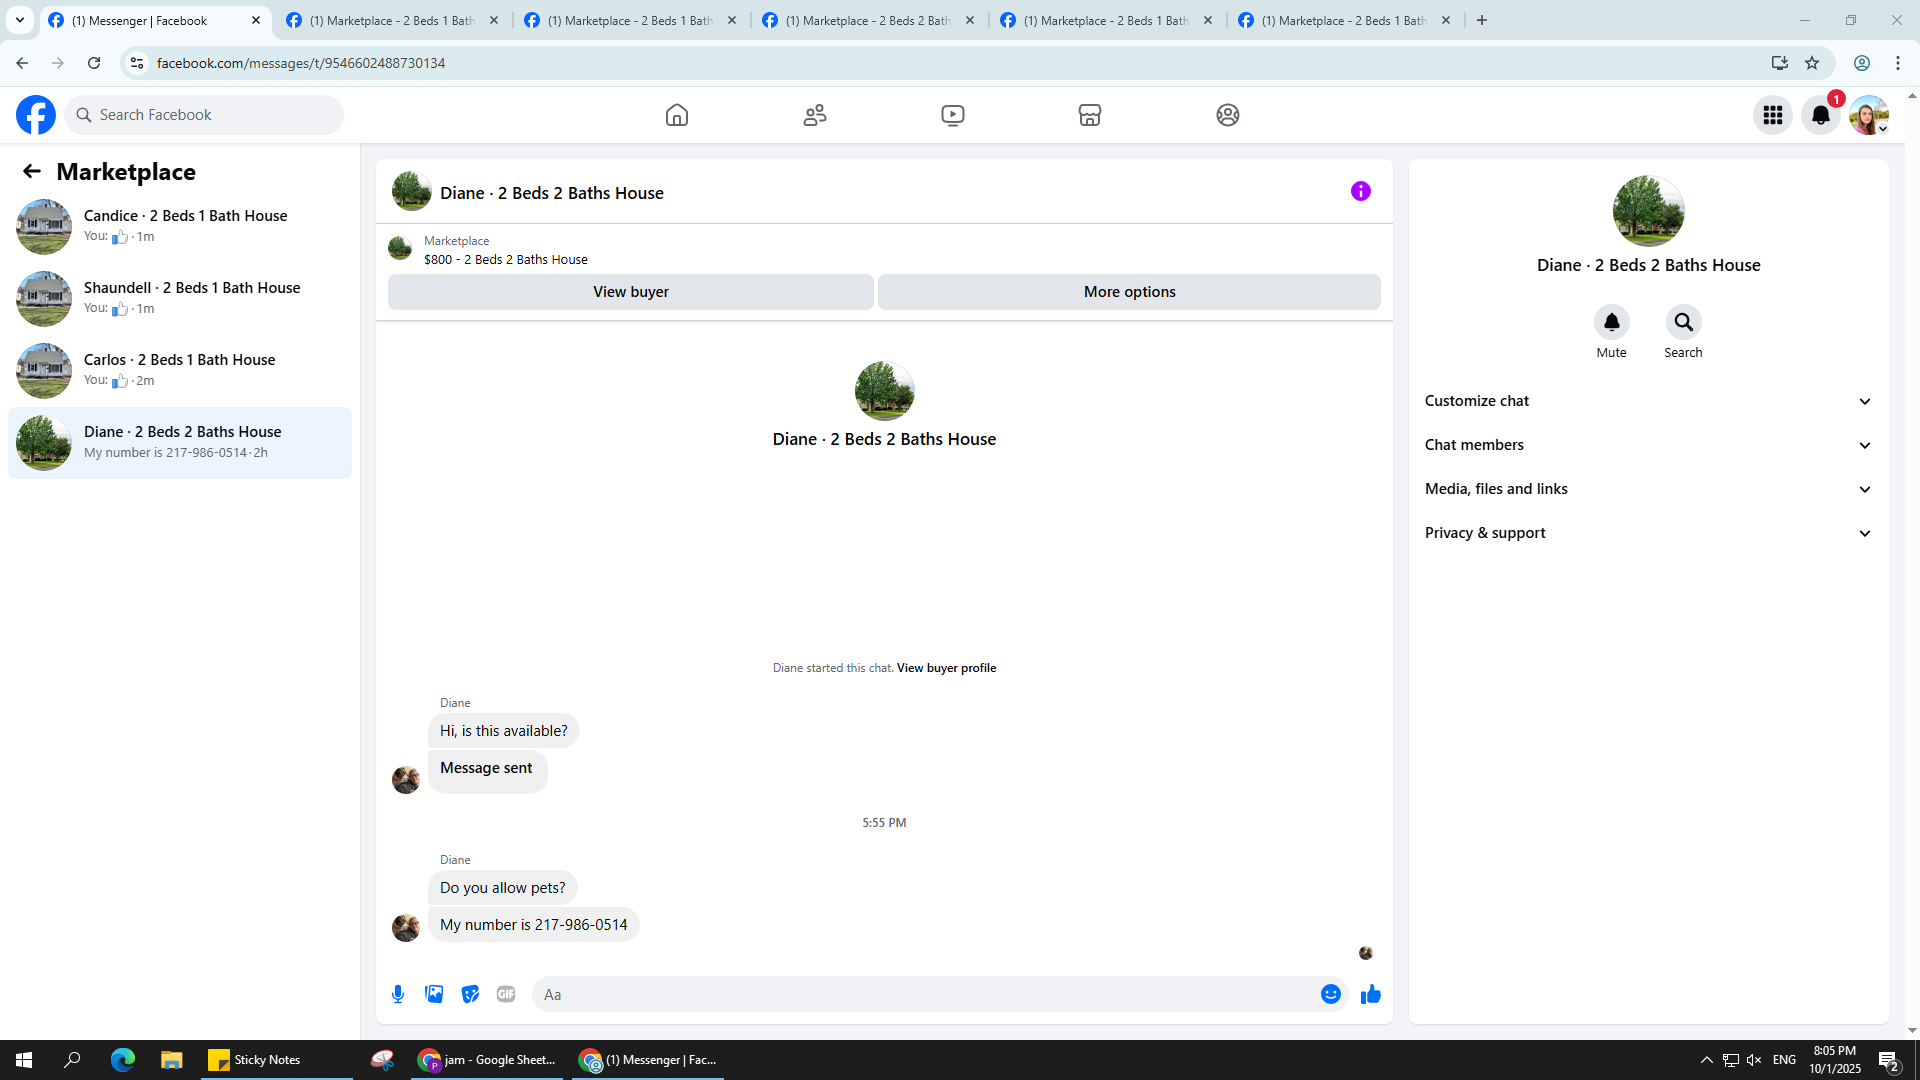Switch to the fifth browser tab (Marketplace)
Screen dimensions: 1920x1080
[1107, 20]
